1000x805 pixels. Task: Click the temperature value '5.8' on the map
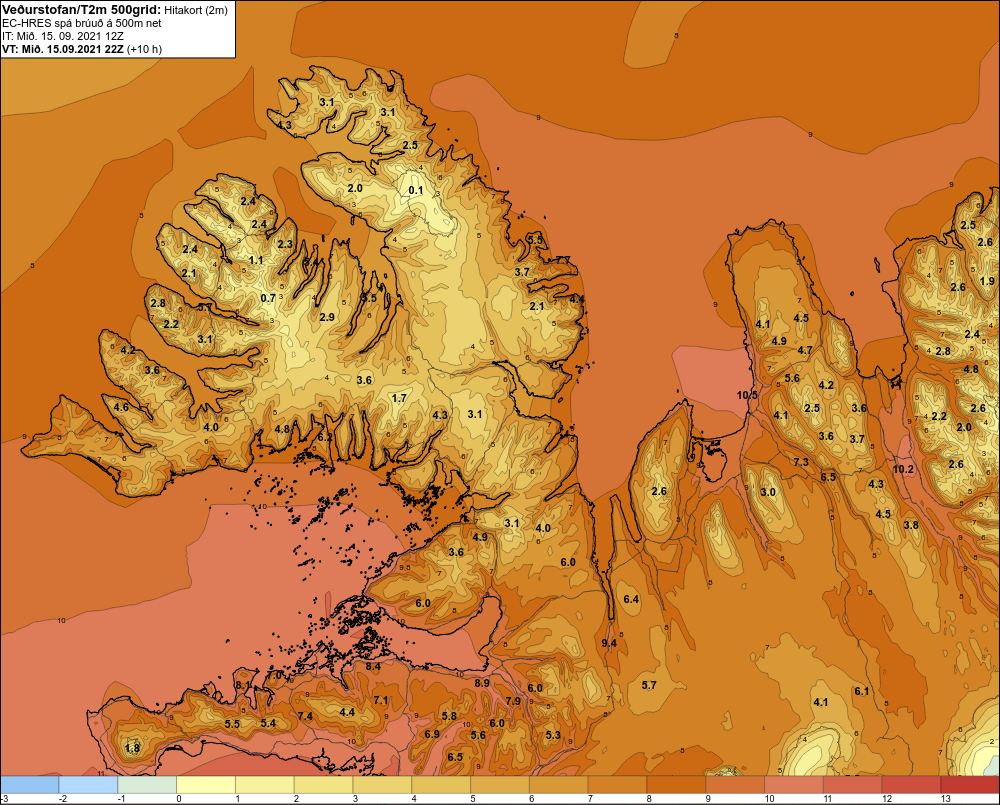450,716
